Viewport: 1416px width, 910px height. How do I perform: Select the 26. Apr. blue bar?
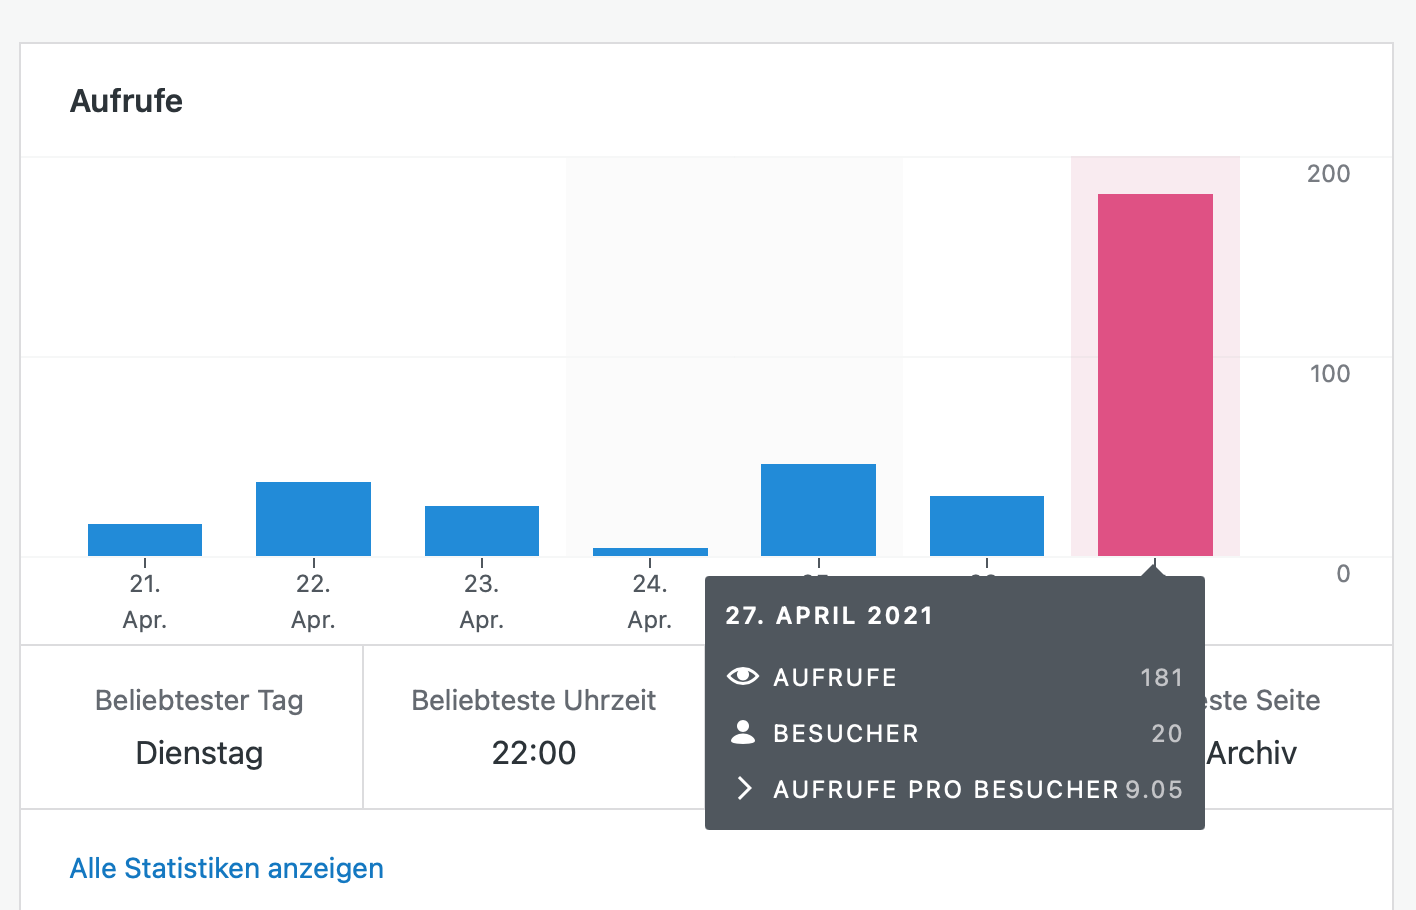[x=987, y=526]
